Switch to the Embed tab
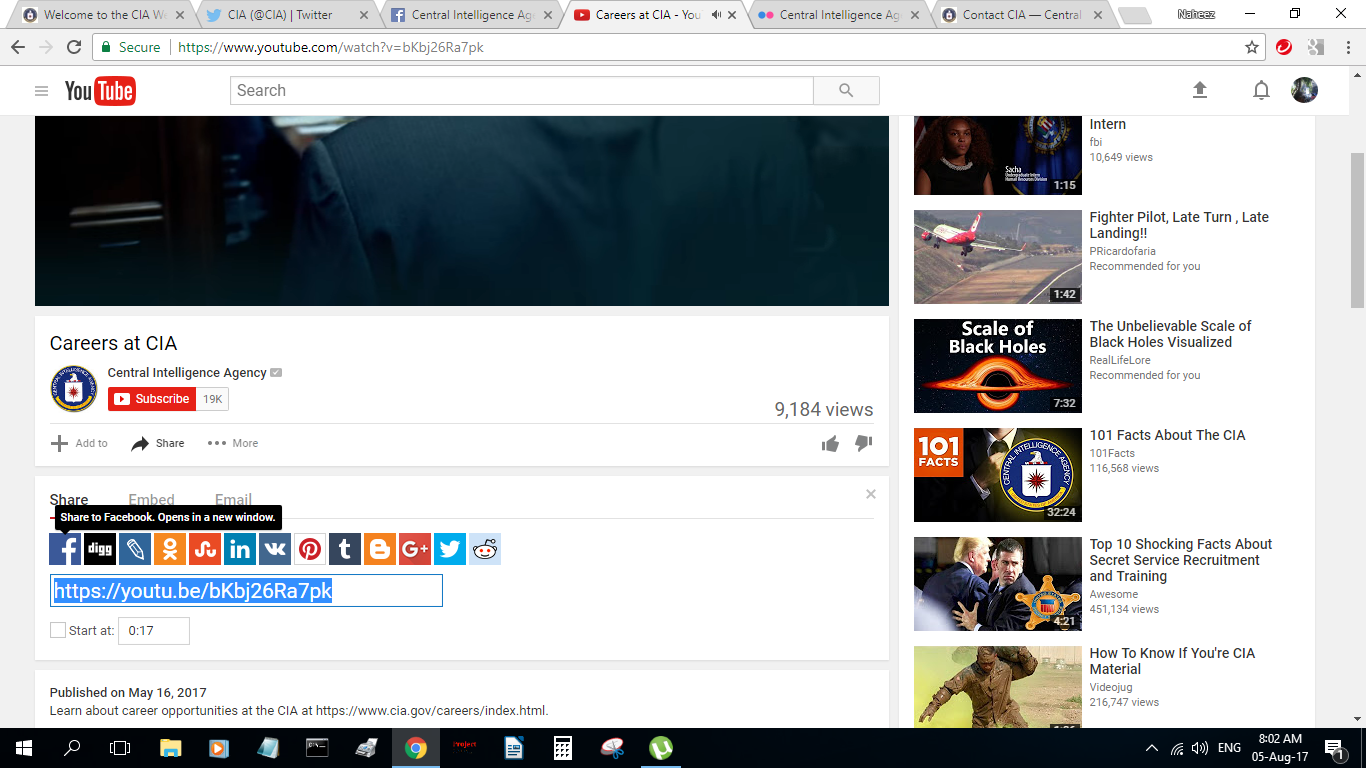The width and height of the screenshot is (1366, 768). [x=151, y=500]
